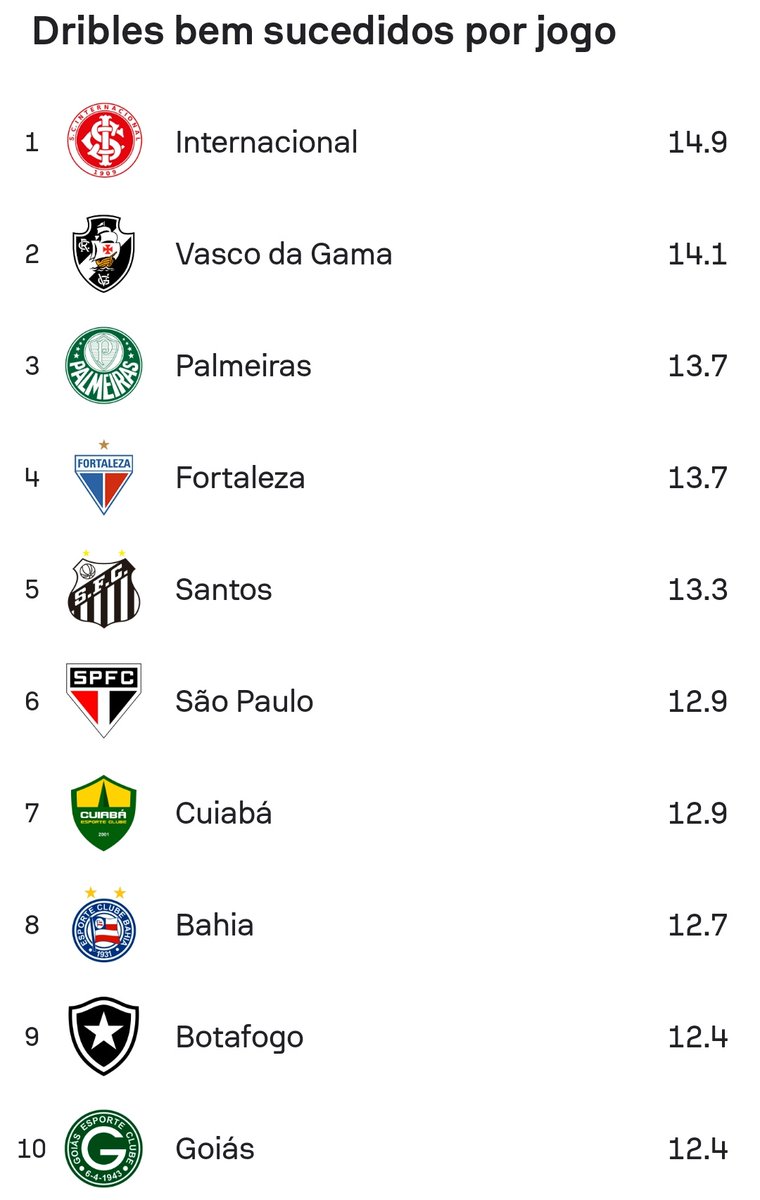
Task: Open the Vasco da Gama name link
Action: pos(283,254)
